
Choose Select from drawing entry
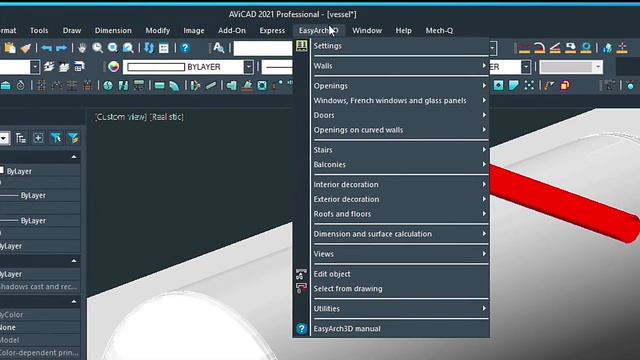point(400,289)
